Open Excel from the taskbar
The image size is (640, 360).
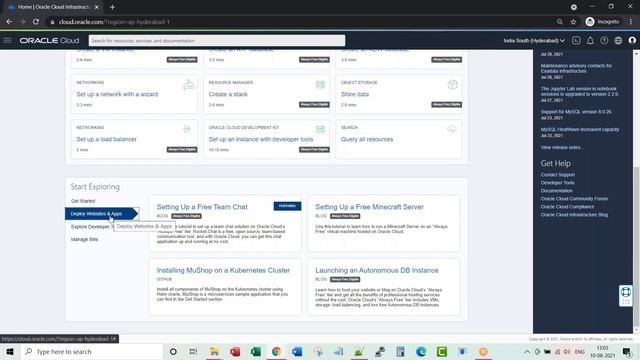pos(256,351)
